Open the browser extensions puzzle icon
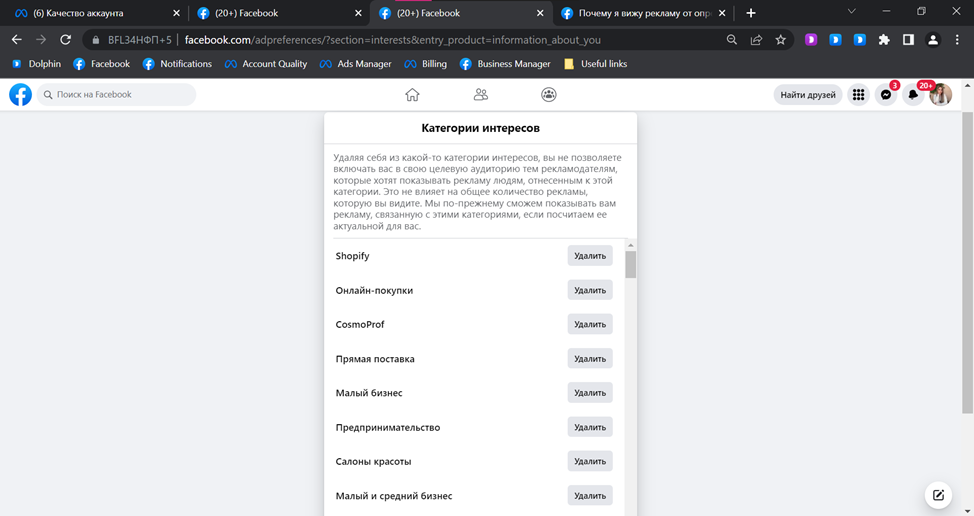974x516 pixels. point(884,40)
